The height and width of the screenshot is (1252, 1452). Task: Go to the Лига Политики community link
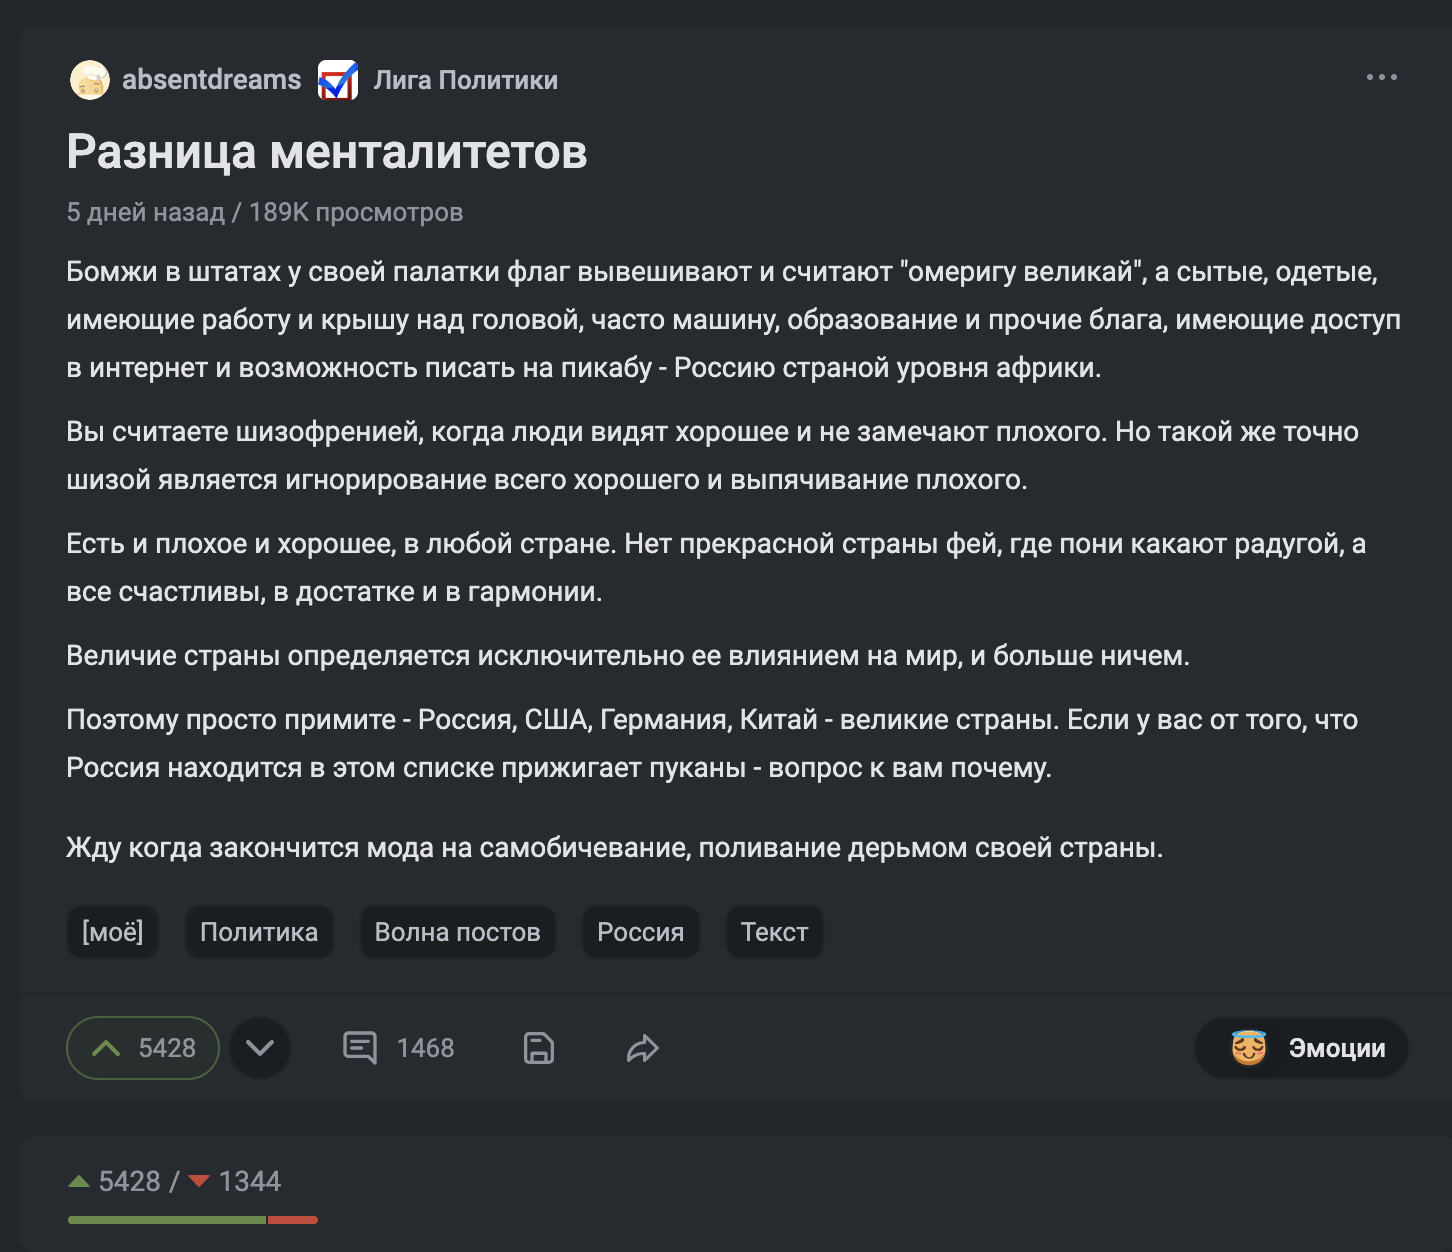[x=465, y=80]
